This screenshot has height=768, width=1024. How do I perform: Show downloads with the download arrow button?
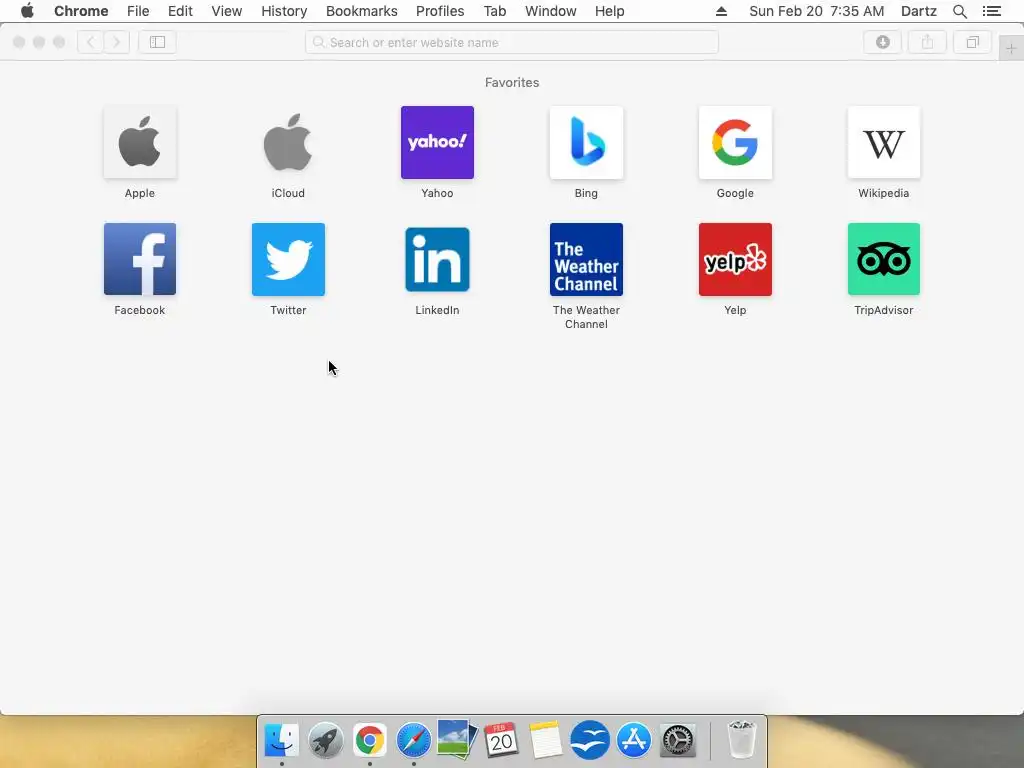883,42
